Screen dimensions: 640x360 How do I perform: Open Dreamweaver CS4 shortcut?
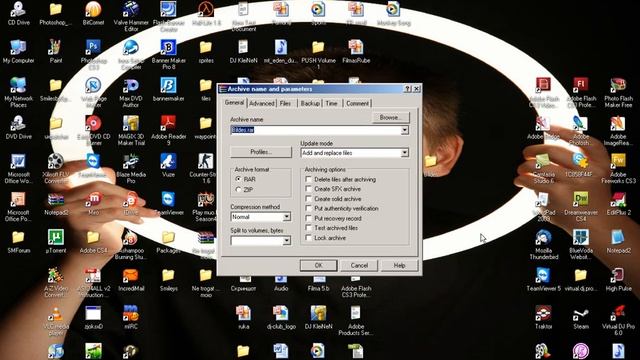tap(581, 206)
